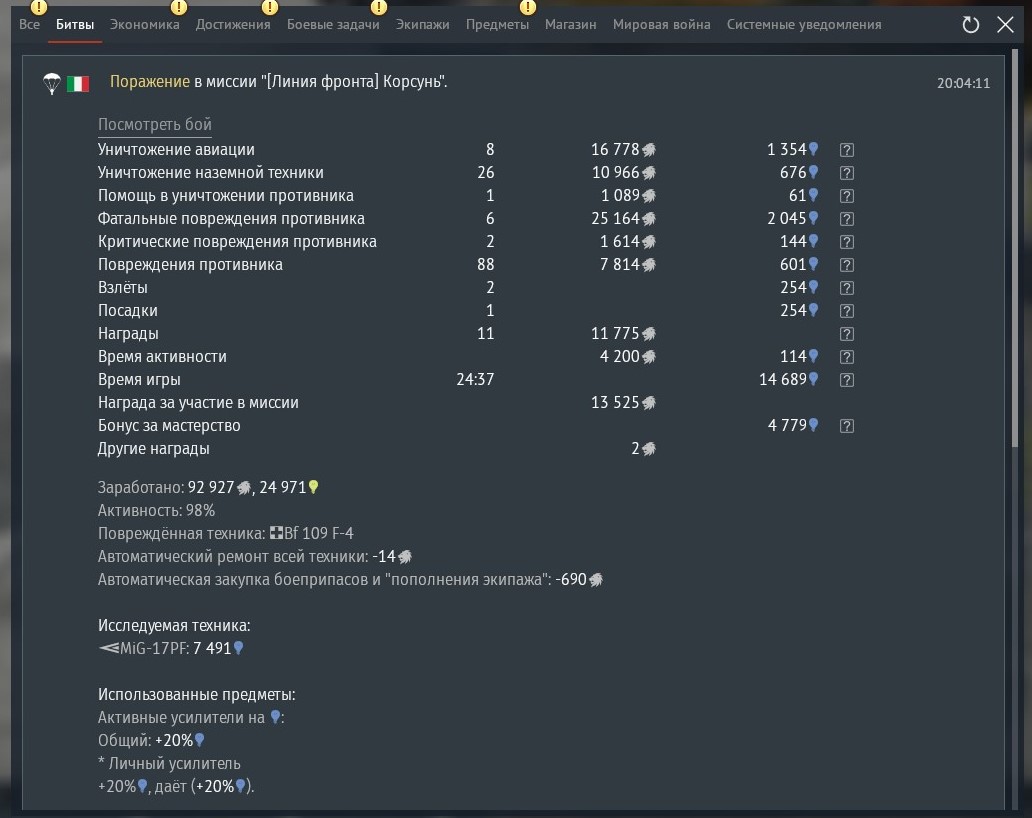Image resolution: width=1032 pixels, height=818 pixels.
Task: Open the Экономика tab
Action: [144, 24]
